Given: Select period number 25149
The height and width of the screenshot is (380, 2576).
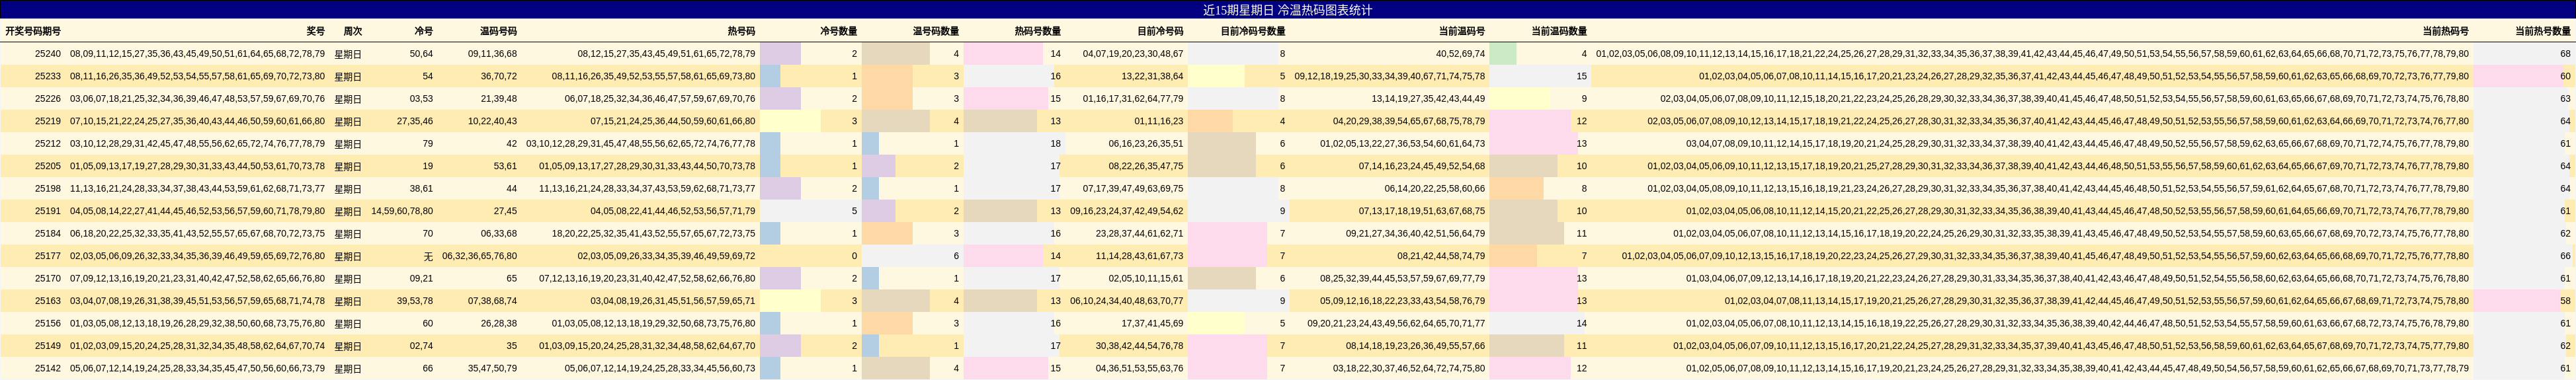Looking at the screenshot, I should click(x=47, y=346).
